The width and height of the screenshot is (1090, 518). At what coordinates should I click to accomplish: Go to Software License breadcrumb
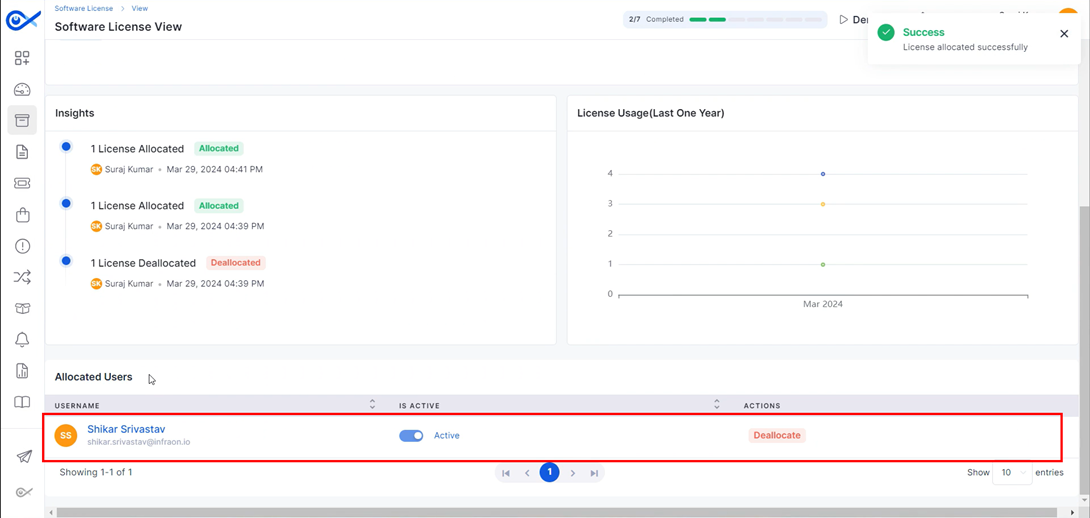(83, 8)
